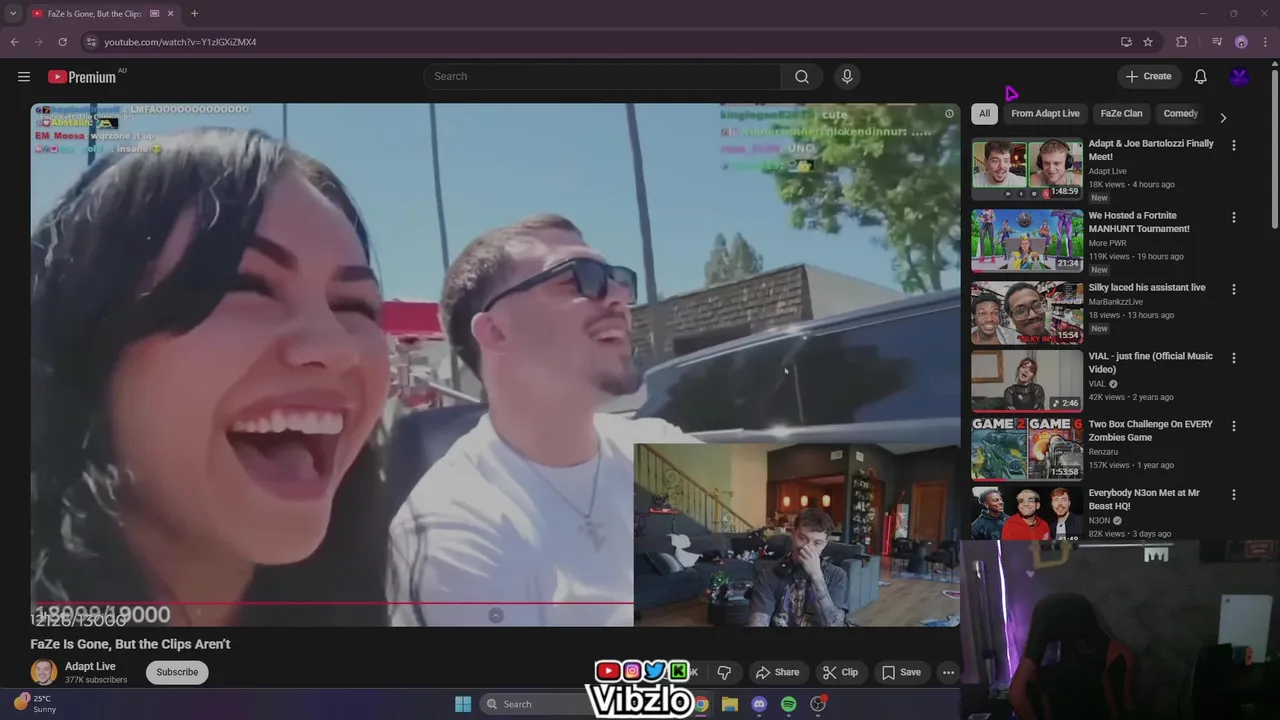1280x720 pixels.
Task: Save the video to a playlist
Action: [x=900, y=672]
